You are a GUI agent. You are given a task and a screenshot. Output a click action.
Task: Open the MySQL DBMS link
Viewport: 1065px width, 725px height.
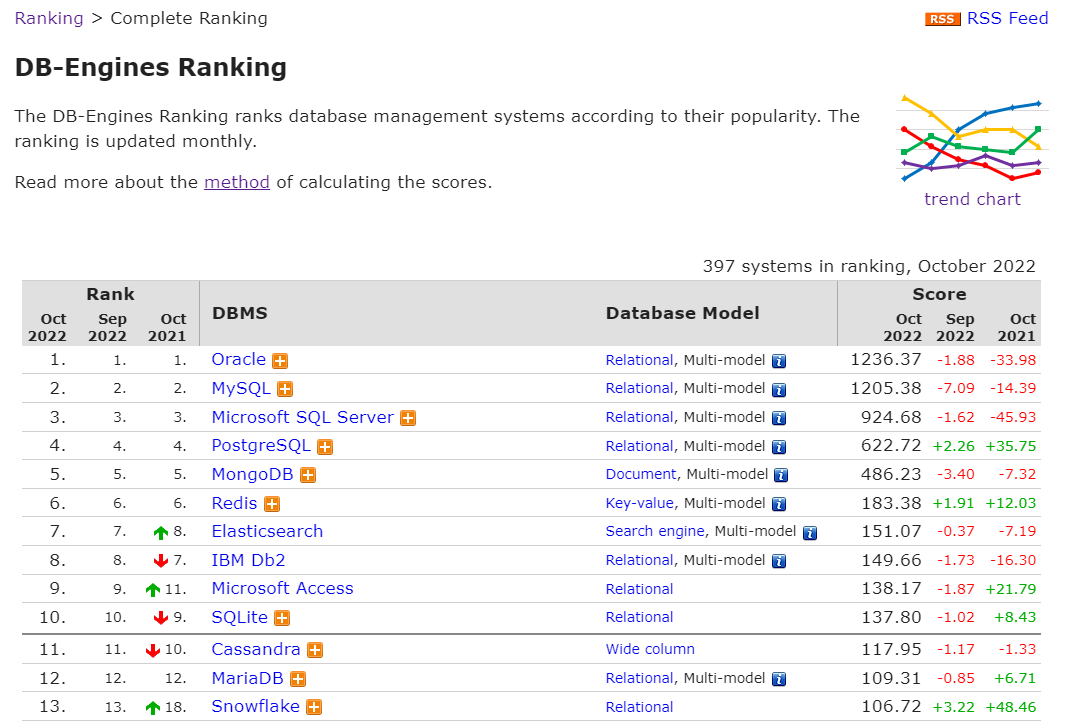[x=241, y=388]
